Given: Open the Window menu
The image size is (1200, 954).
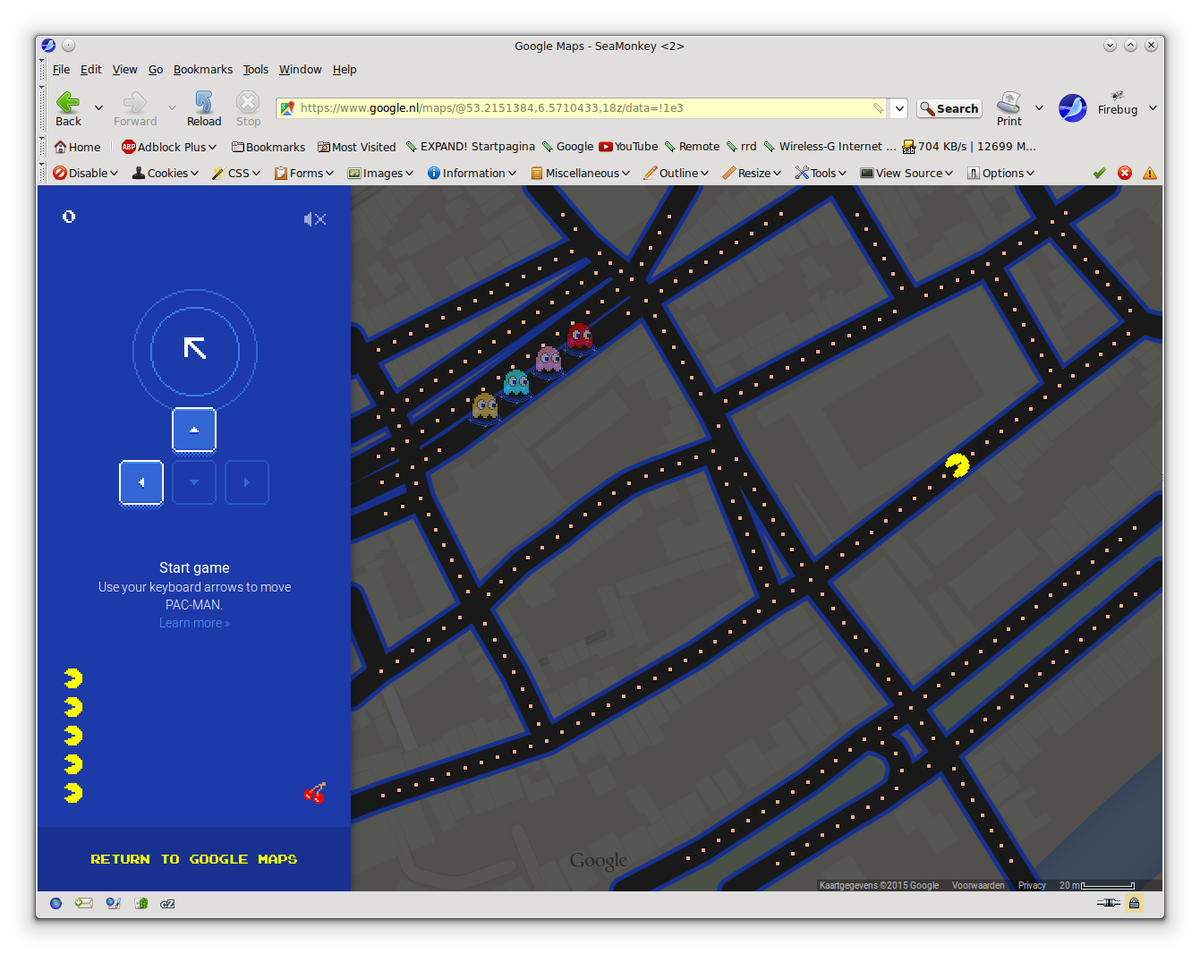Looking at the screenshot, I should (300, 70).
